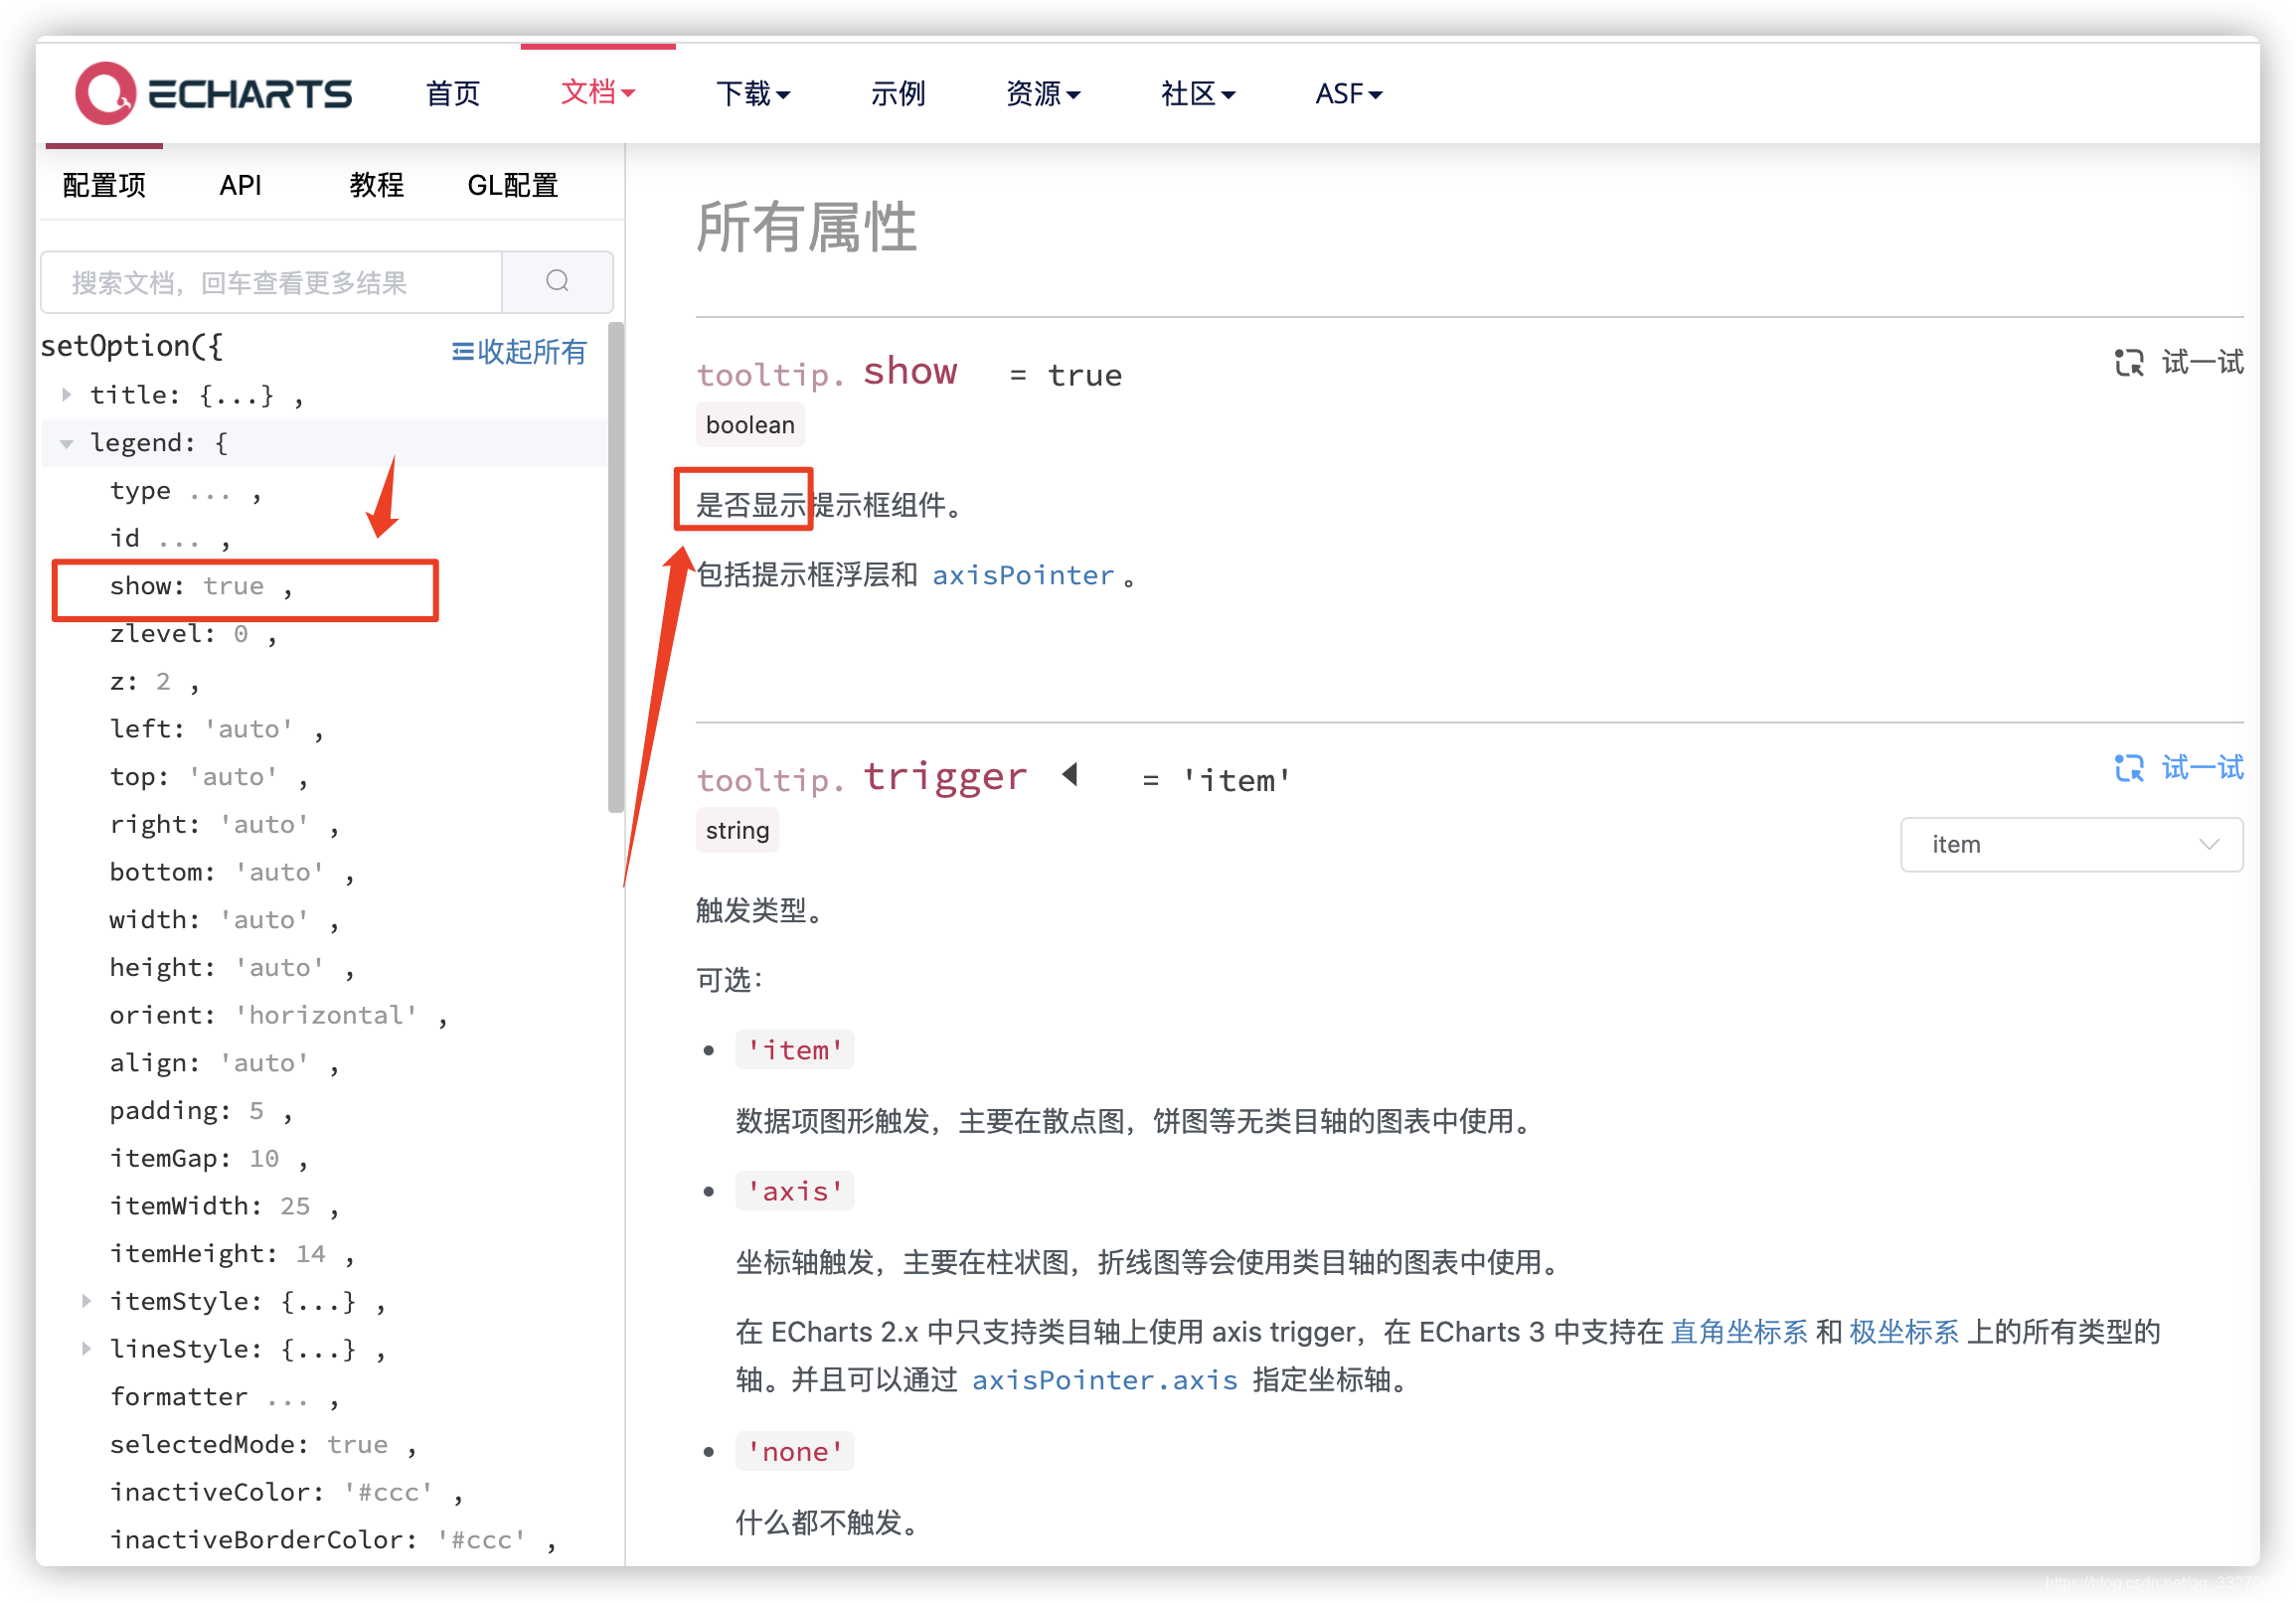2296x1602 pixels.
Task: Select the left: 'auto' option
Action: pos(216,729)
